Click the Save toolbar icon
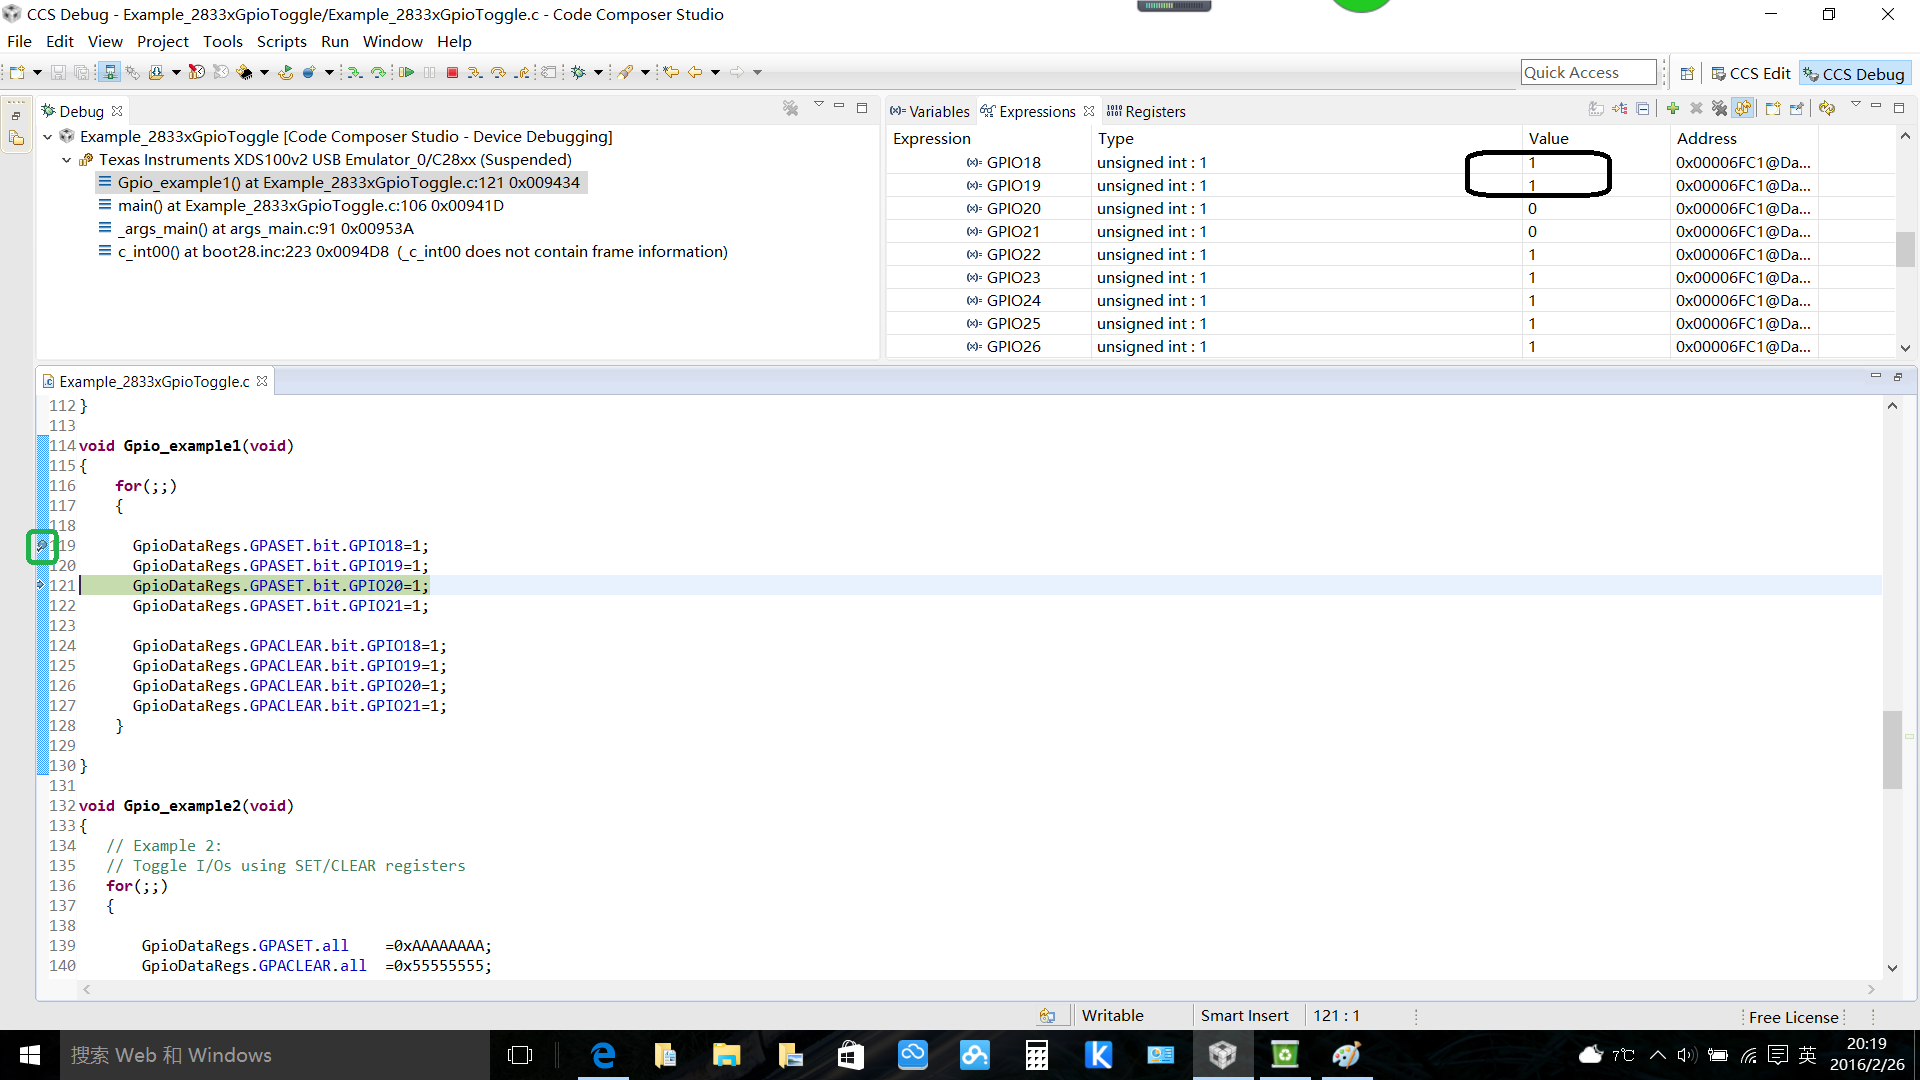Viewport: 1920px width, 1080px height. 58,72
